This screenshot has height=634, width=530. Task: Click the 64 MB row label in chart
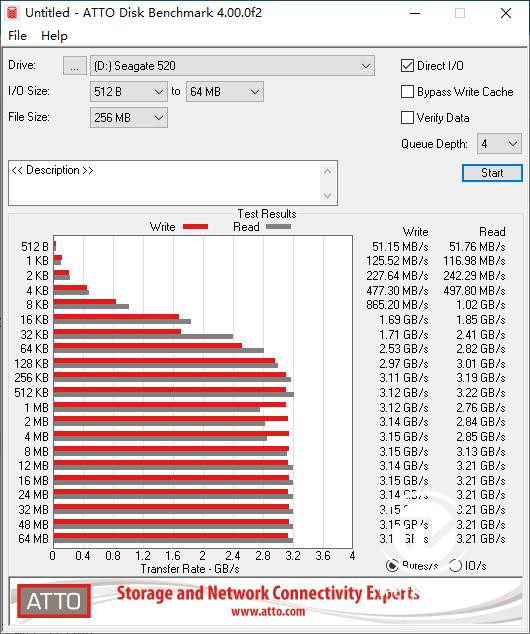[34, 539]
